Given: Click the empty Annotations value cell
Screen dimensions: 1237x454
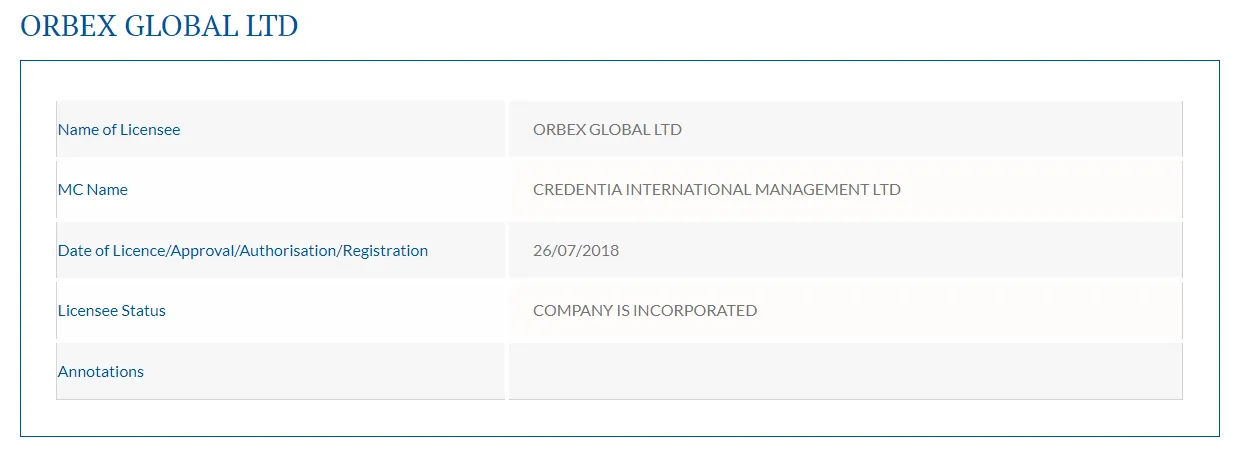Looking at the screenshot, I should coord(845,372).
